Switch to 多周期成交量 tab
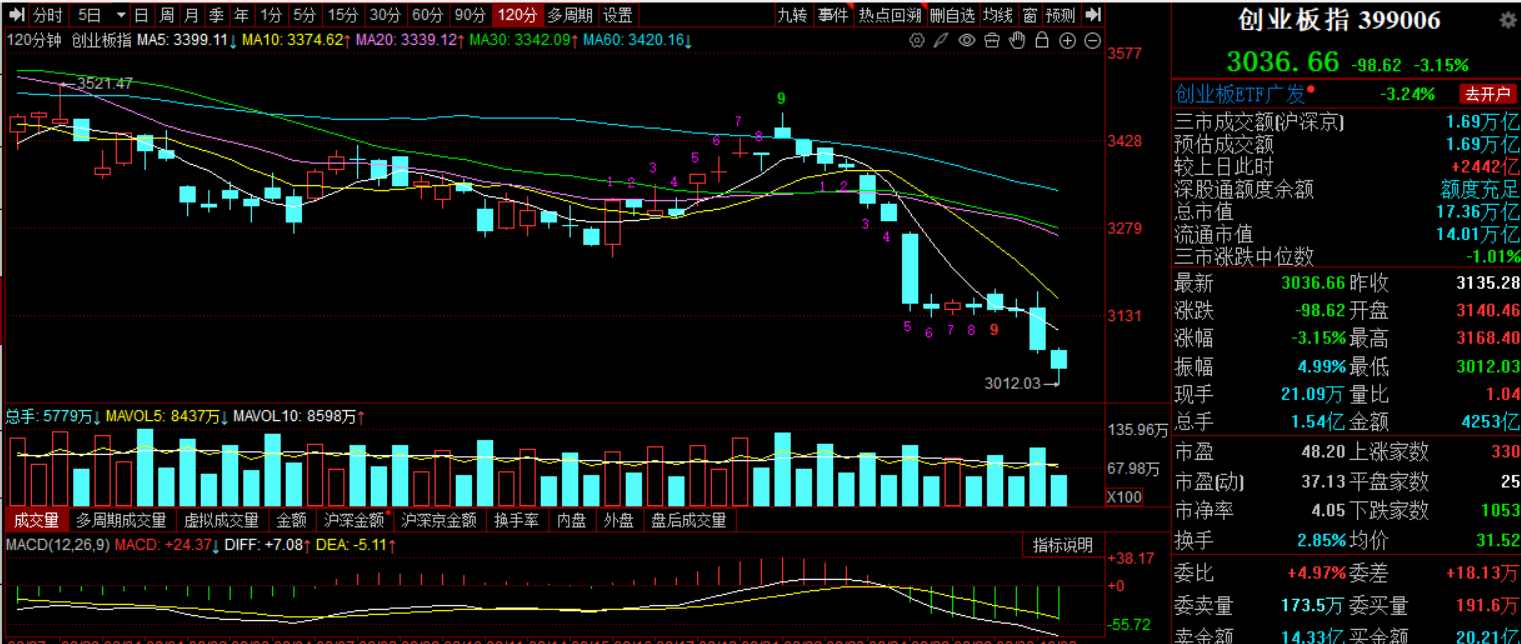1521x644 pixels. (121, 520)
